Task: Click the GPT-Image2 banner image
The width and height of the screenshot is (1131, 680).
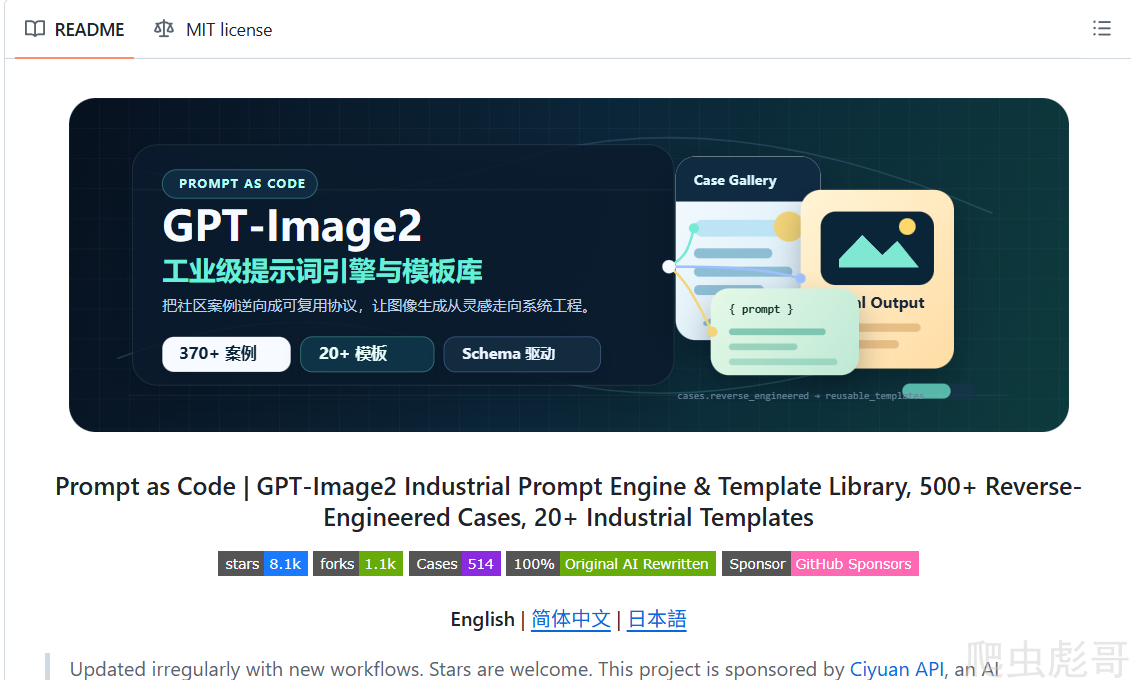Action: tap(568, 265)
